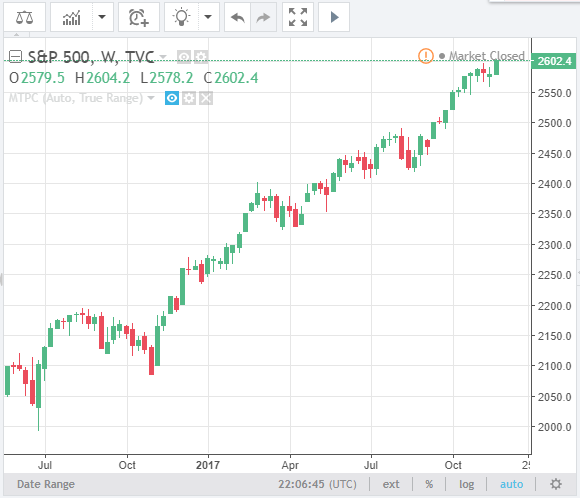
Task: Click the low value 2578.2
Action: coord(171,78)
